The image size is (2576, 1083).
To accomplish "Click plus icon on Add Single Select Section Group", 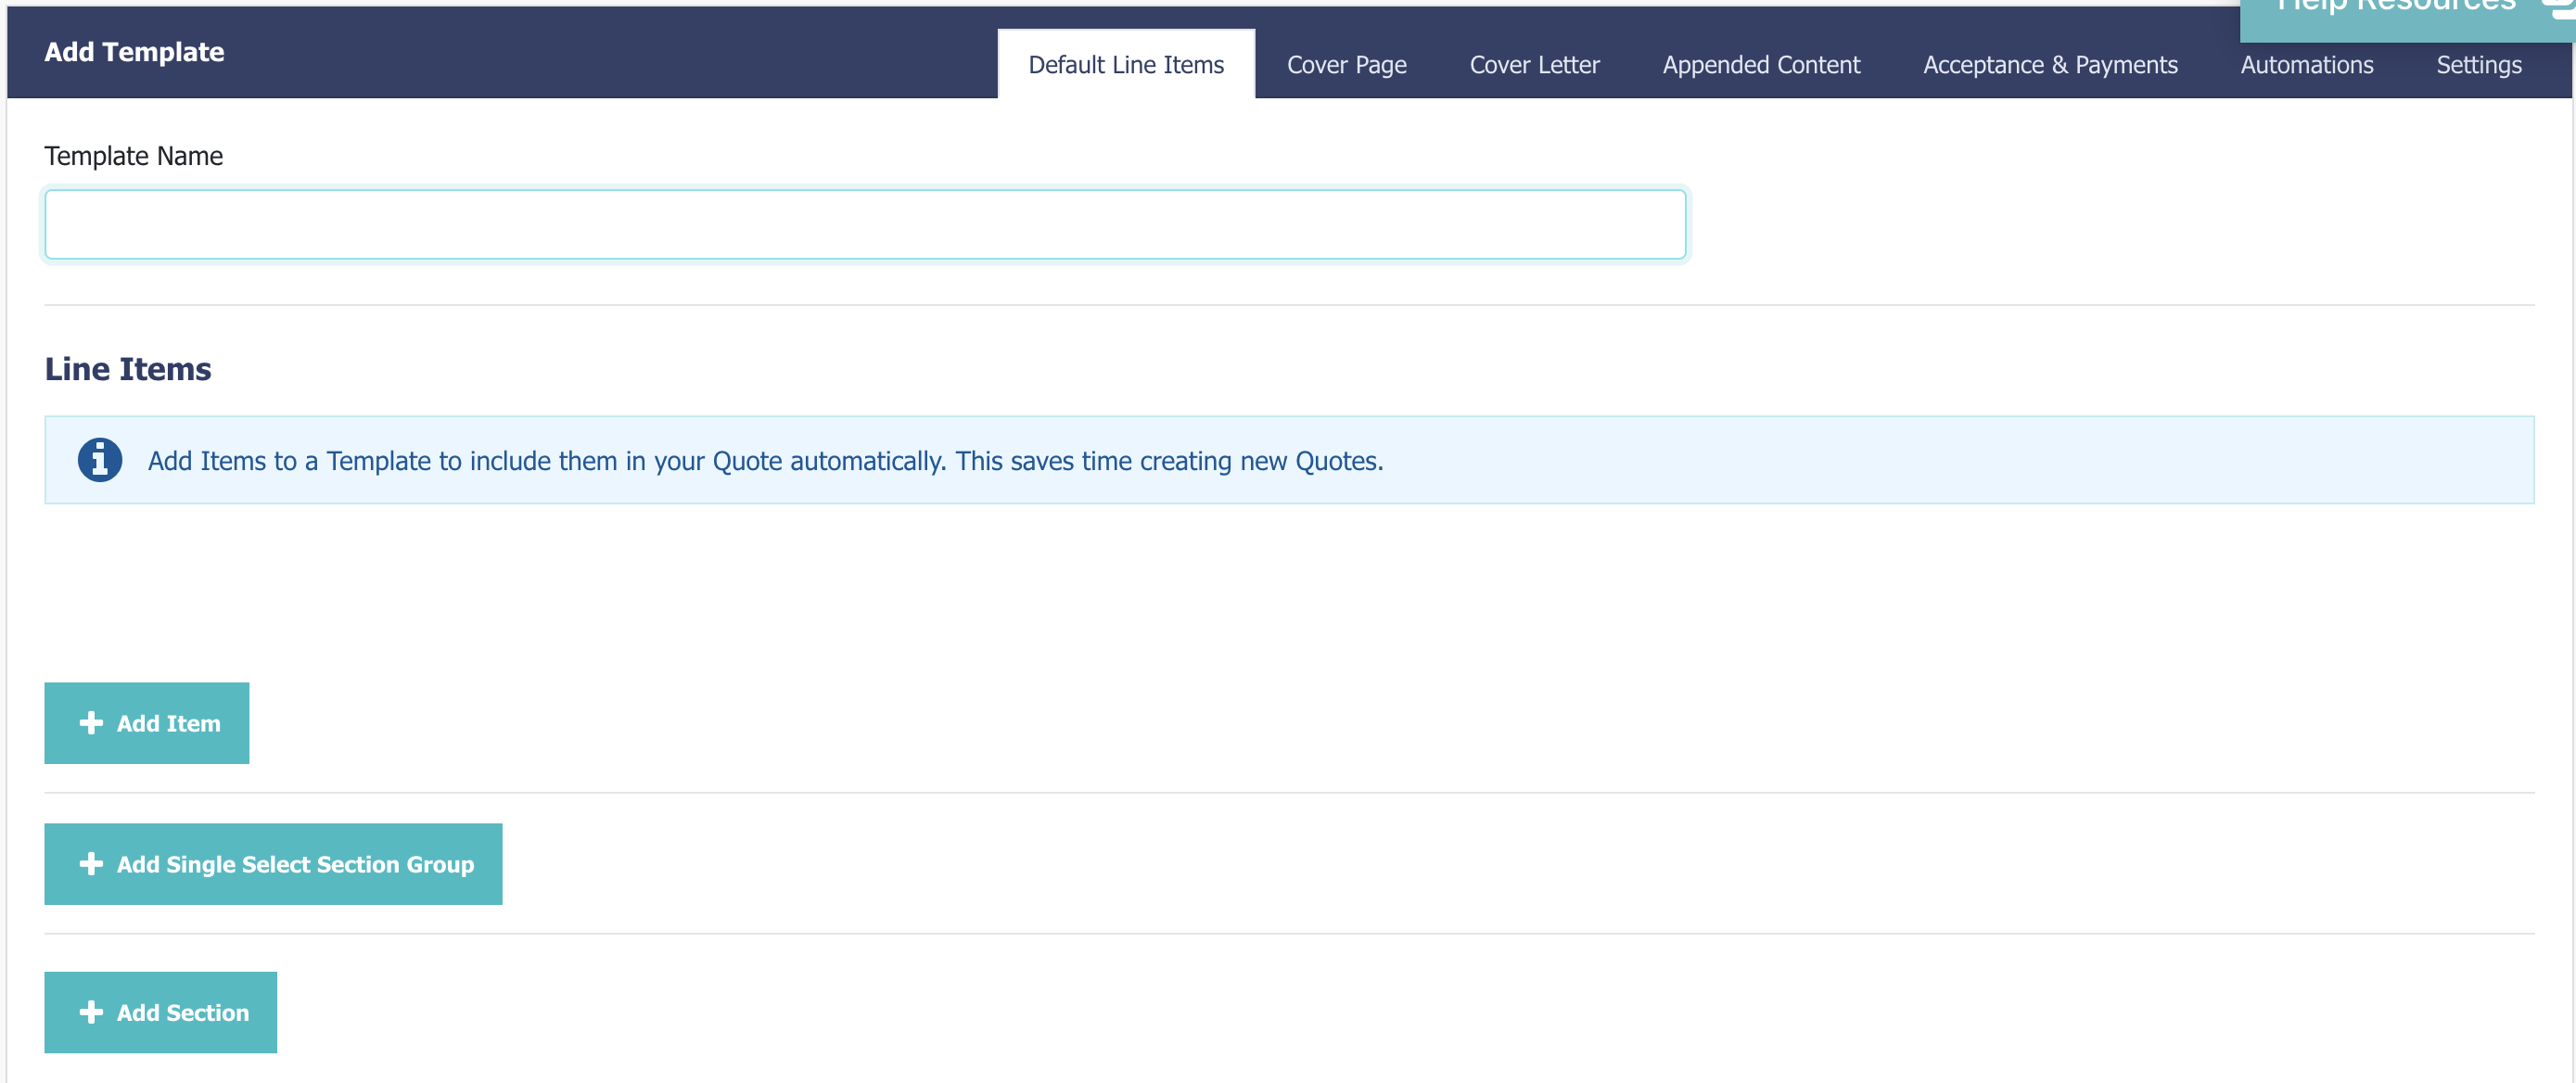I will 91,864.
